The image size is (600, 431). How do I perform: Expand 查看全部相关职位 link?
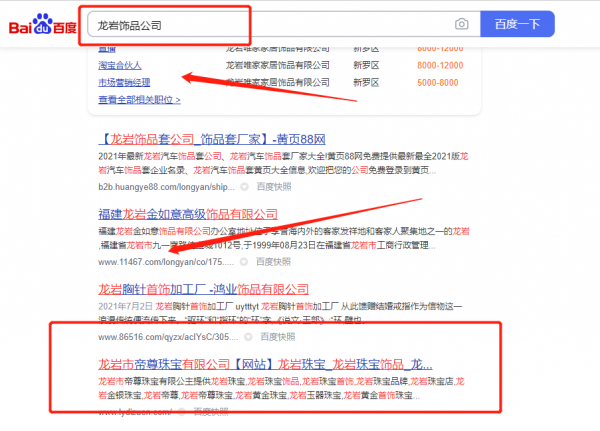[139, 100]
